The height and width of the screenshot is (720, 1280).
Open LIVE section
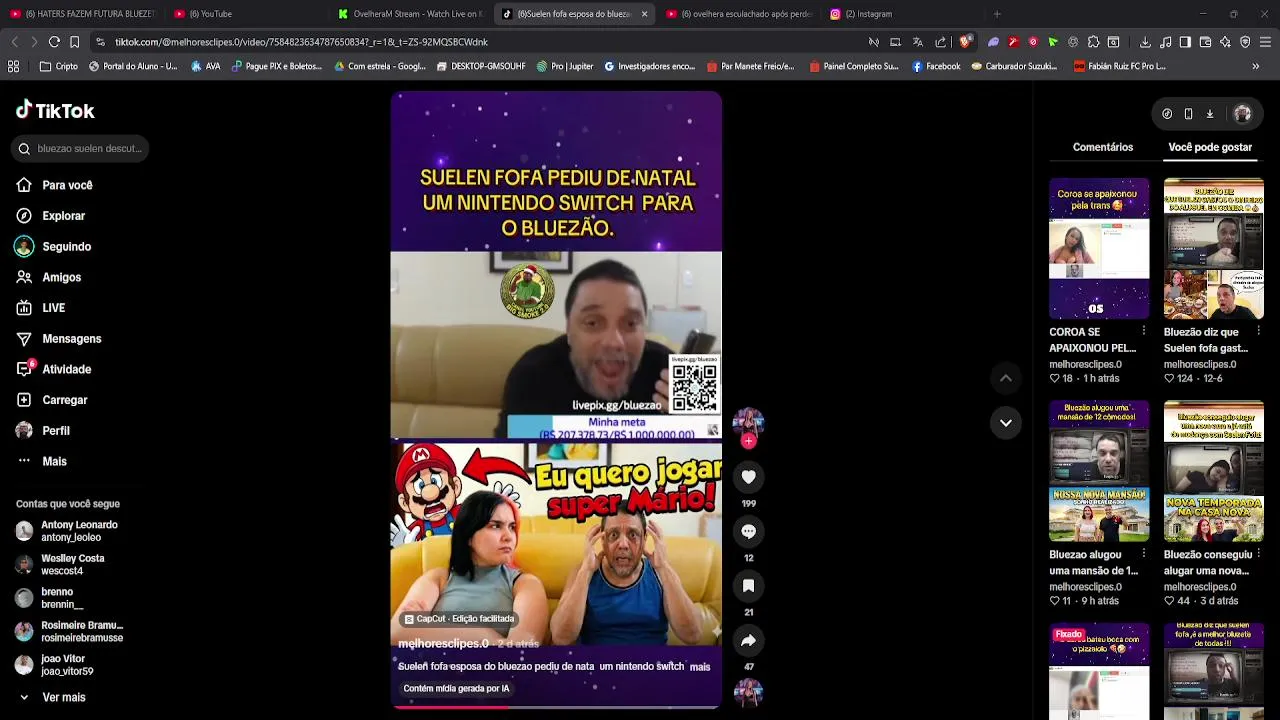pos(41,308)
